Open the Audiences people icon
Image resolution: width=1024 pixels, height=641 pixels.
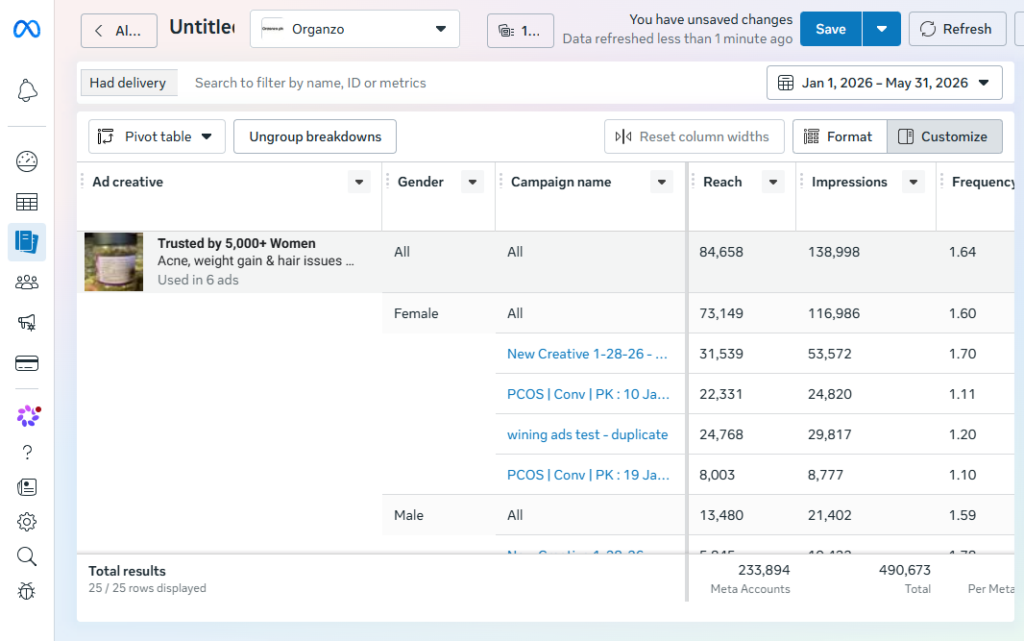[x=27, y=282]
